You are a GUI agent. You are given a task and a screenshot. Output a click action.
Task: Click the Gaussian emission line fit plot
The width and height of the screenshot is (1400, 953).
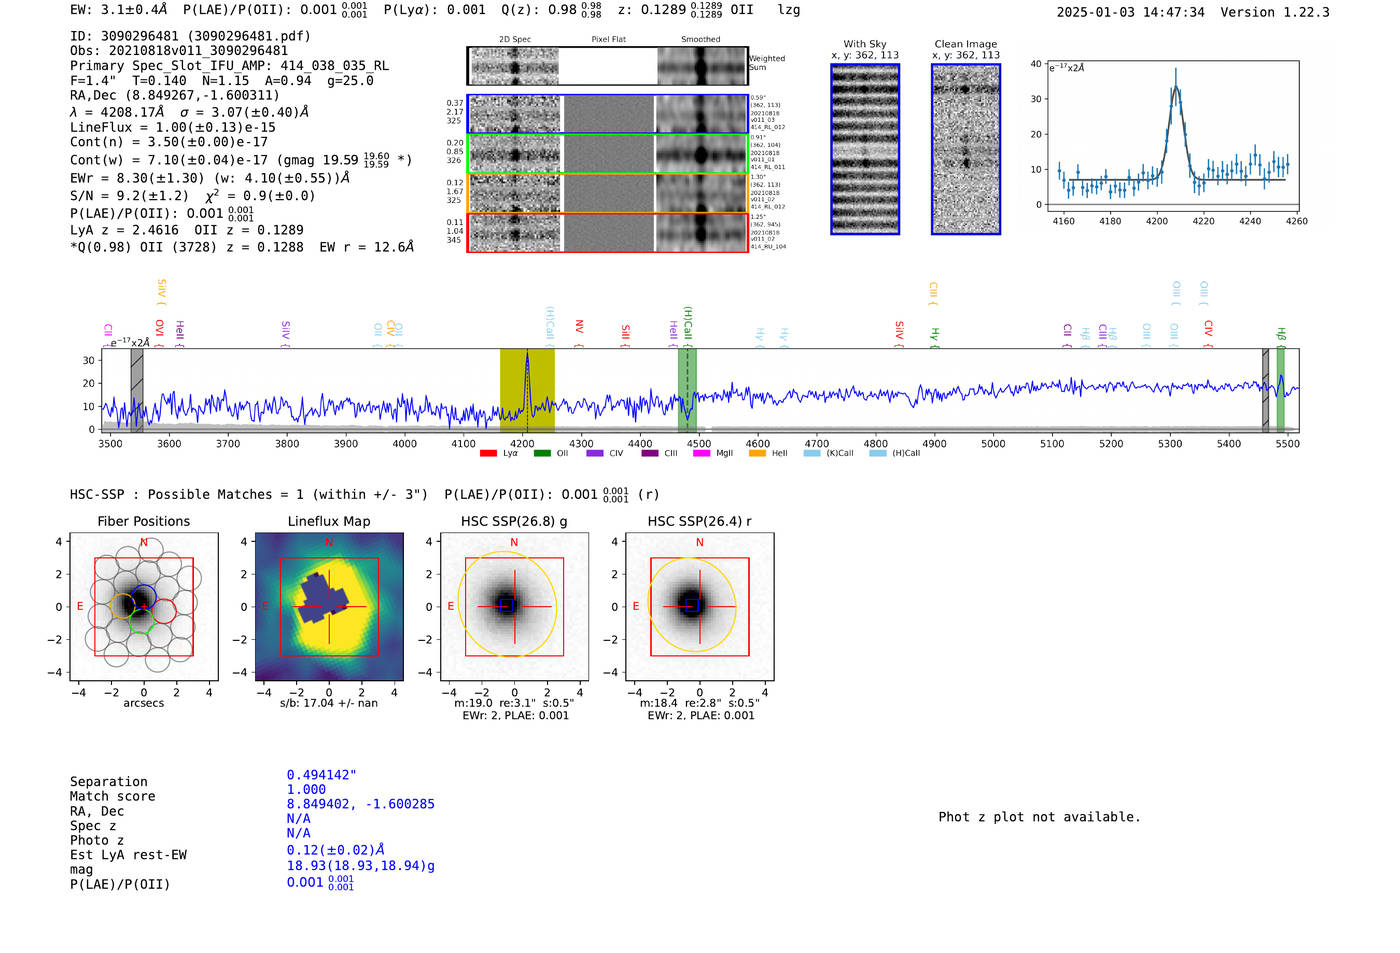1174,135
